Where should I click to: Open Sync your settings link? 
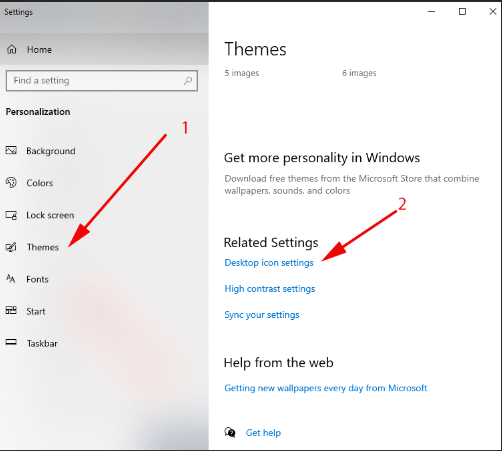tap(262, 315)
